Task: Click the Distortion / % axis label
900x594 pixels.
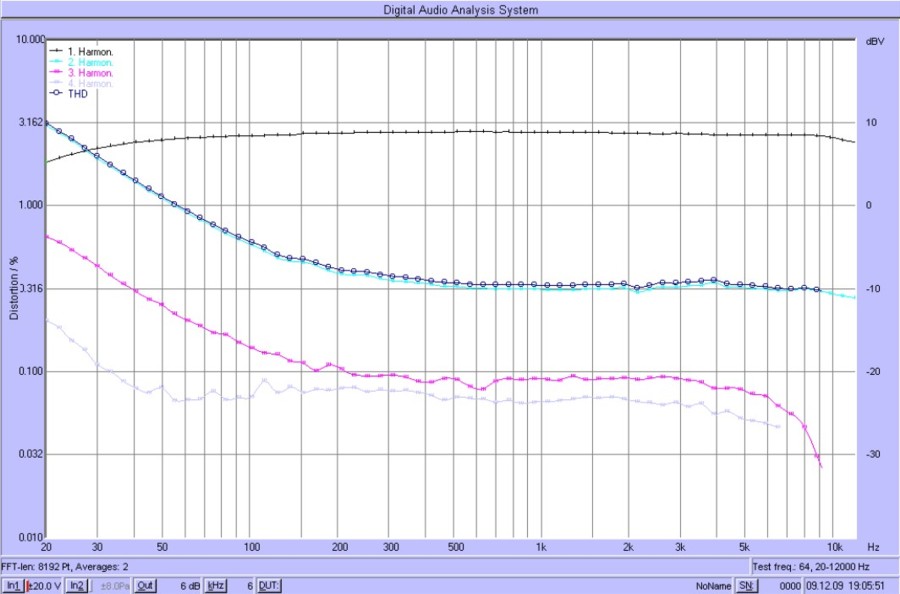Action: coord(14,289)
